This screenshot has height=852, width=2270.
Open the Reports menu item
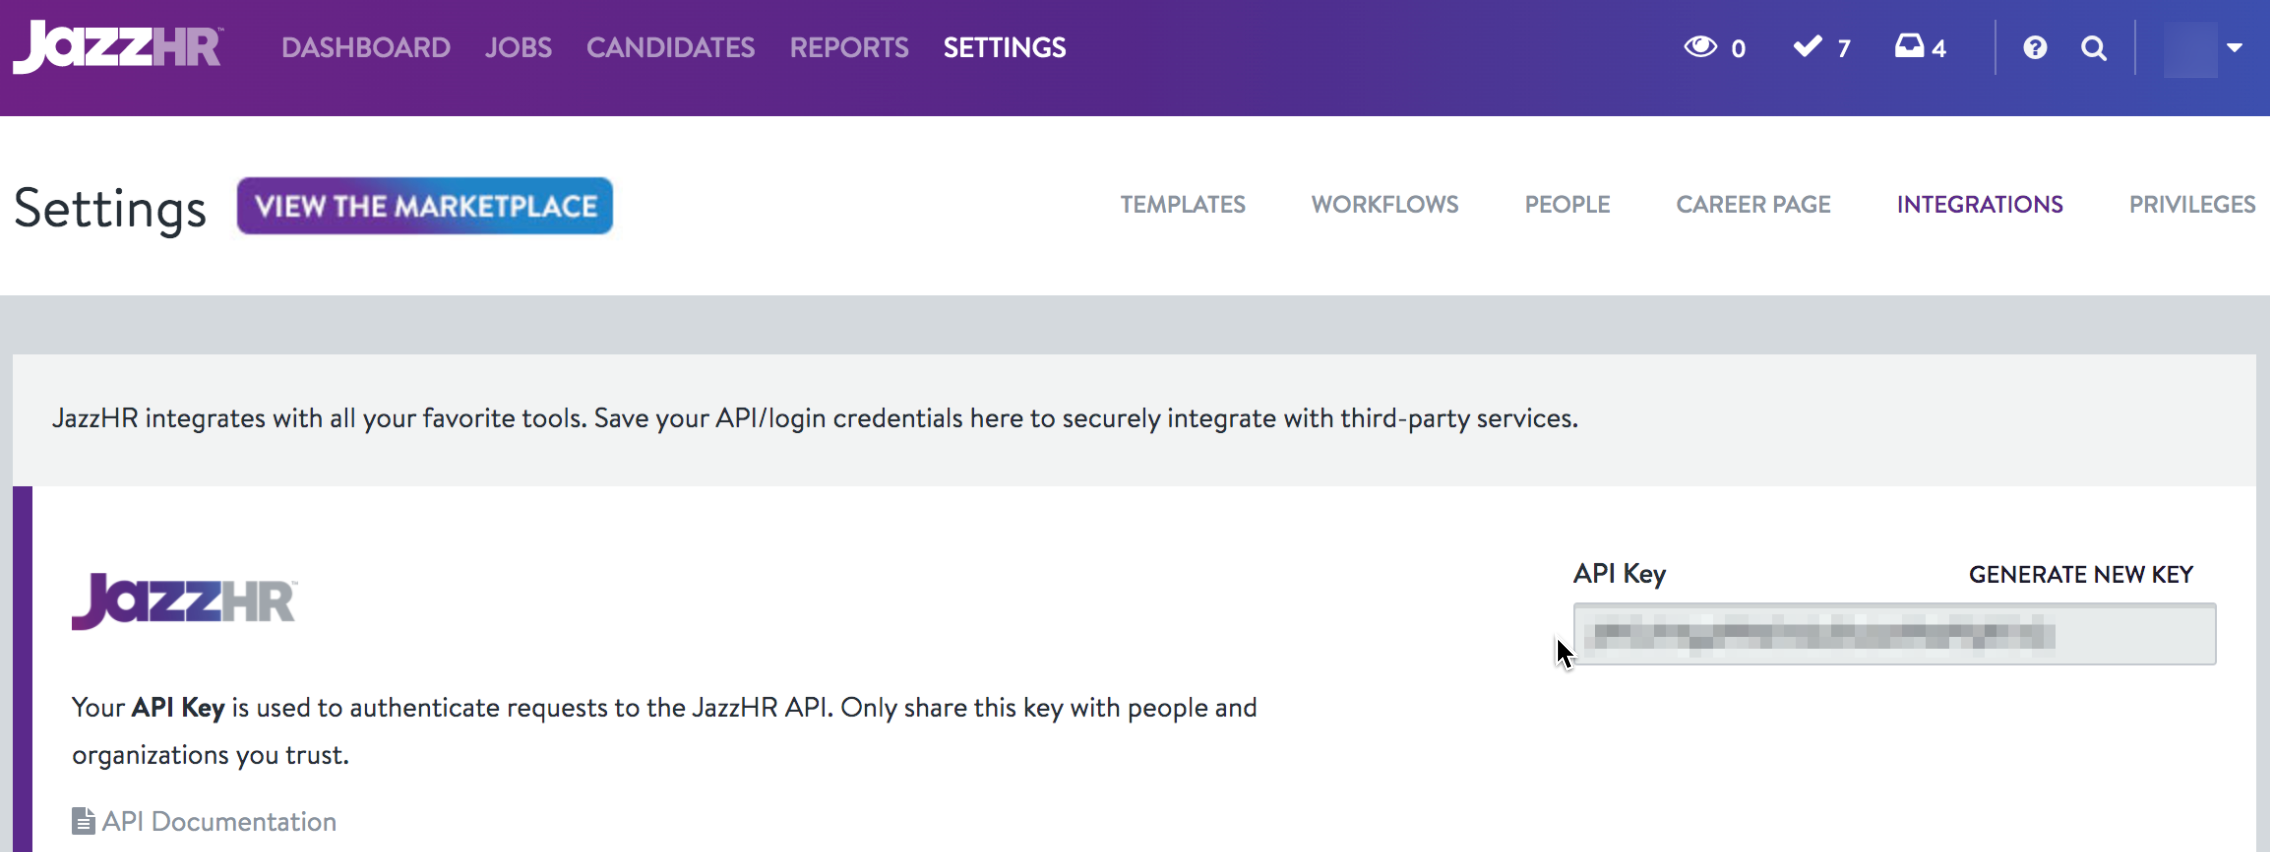(x=849, y=47)
